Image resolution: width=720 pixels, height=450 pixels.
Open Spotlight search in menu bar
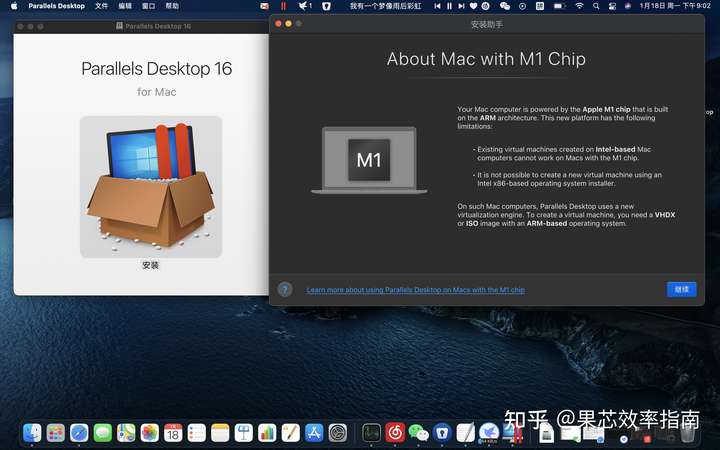tap(596, 6)
